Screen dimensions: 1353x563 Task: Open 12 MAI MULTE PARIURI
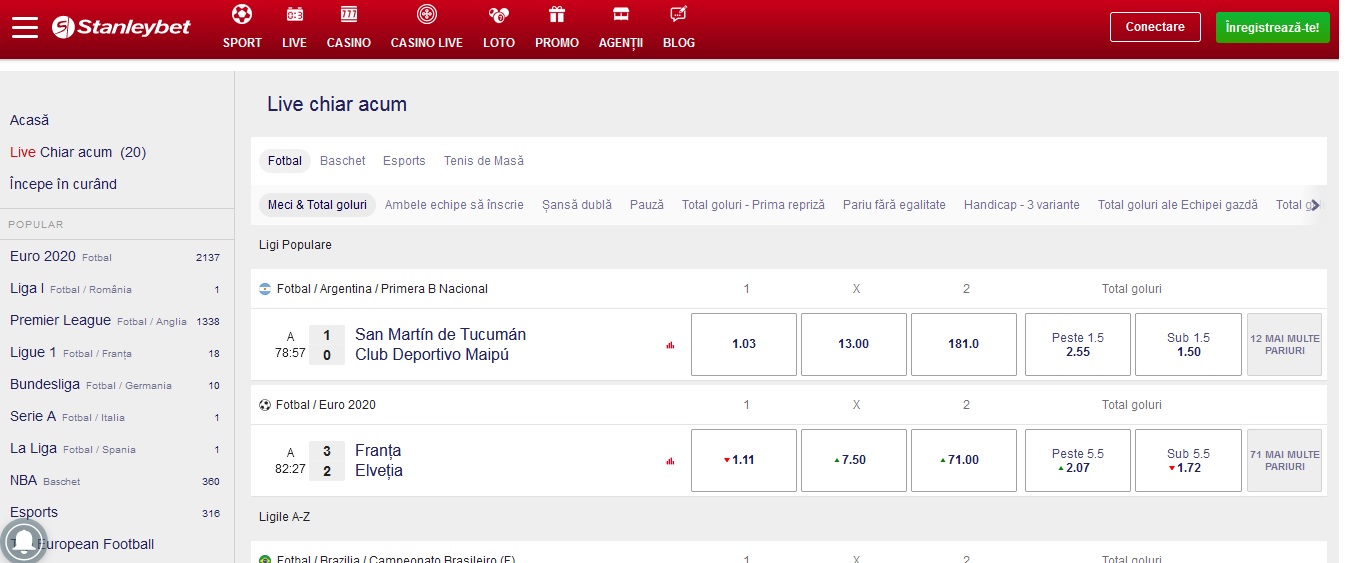[1284, 344]
